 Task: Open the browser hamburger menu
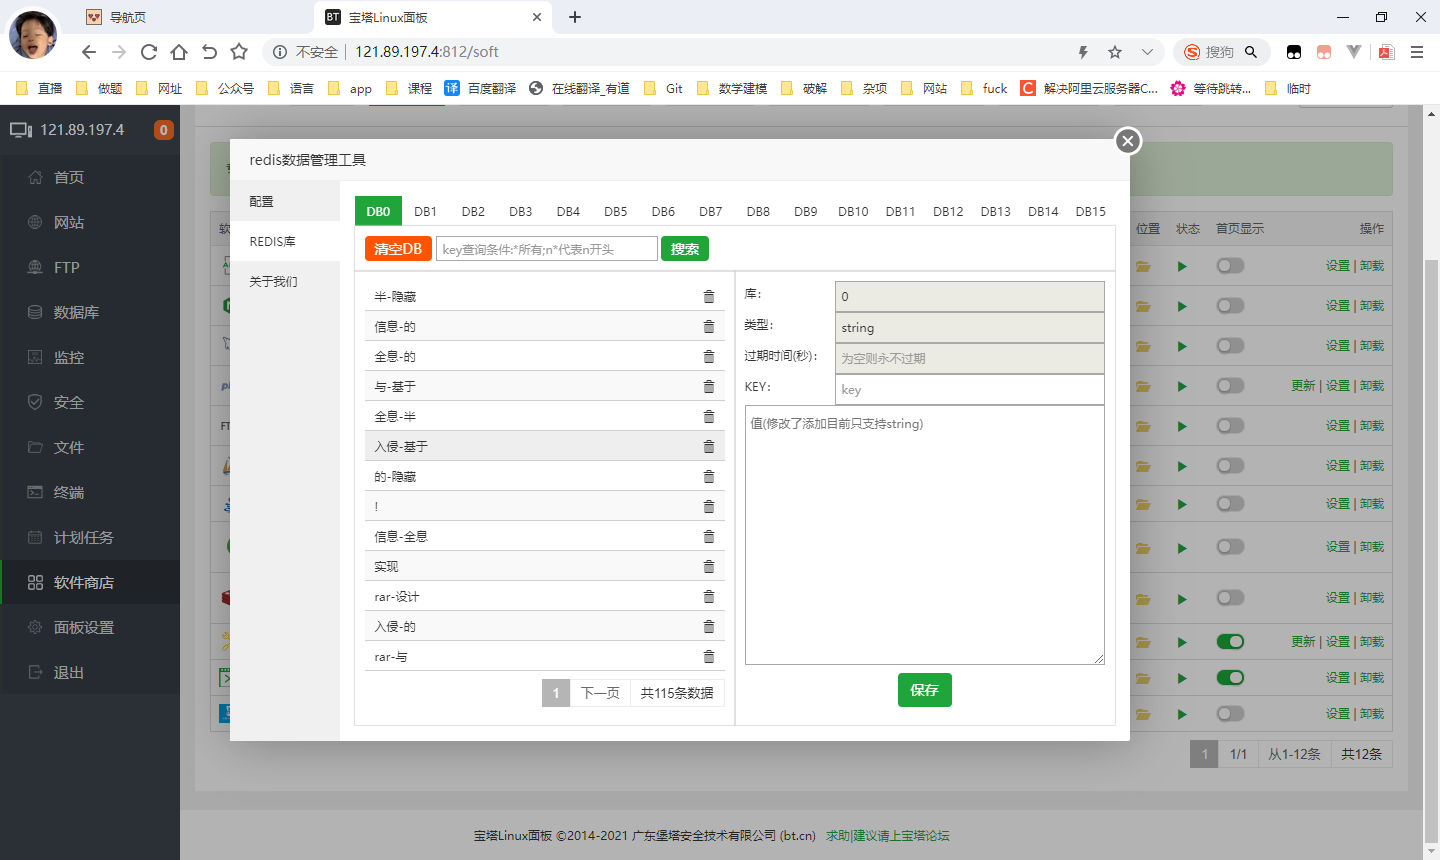pos(1417,52)
